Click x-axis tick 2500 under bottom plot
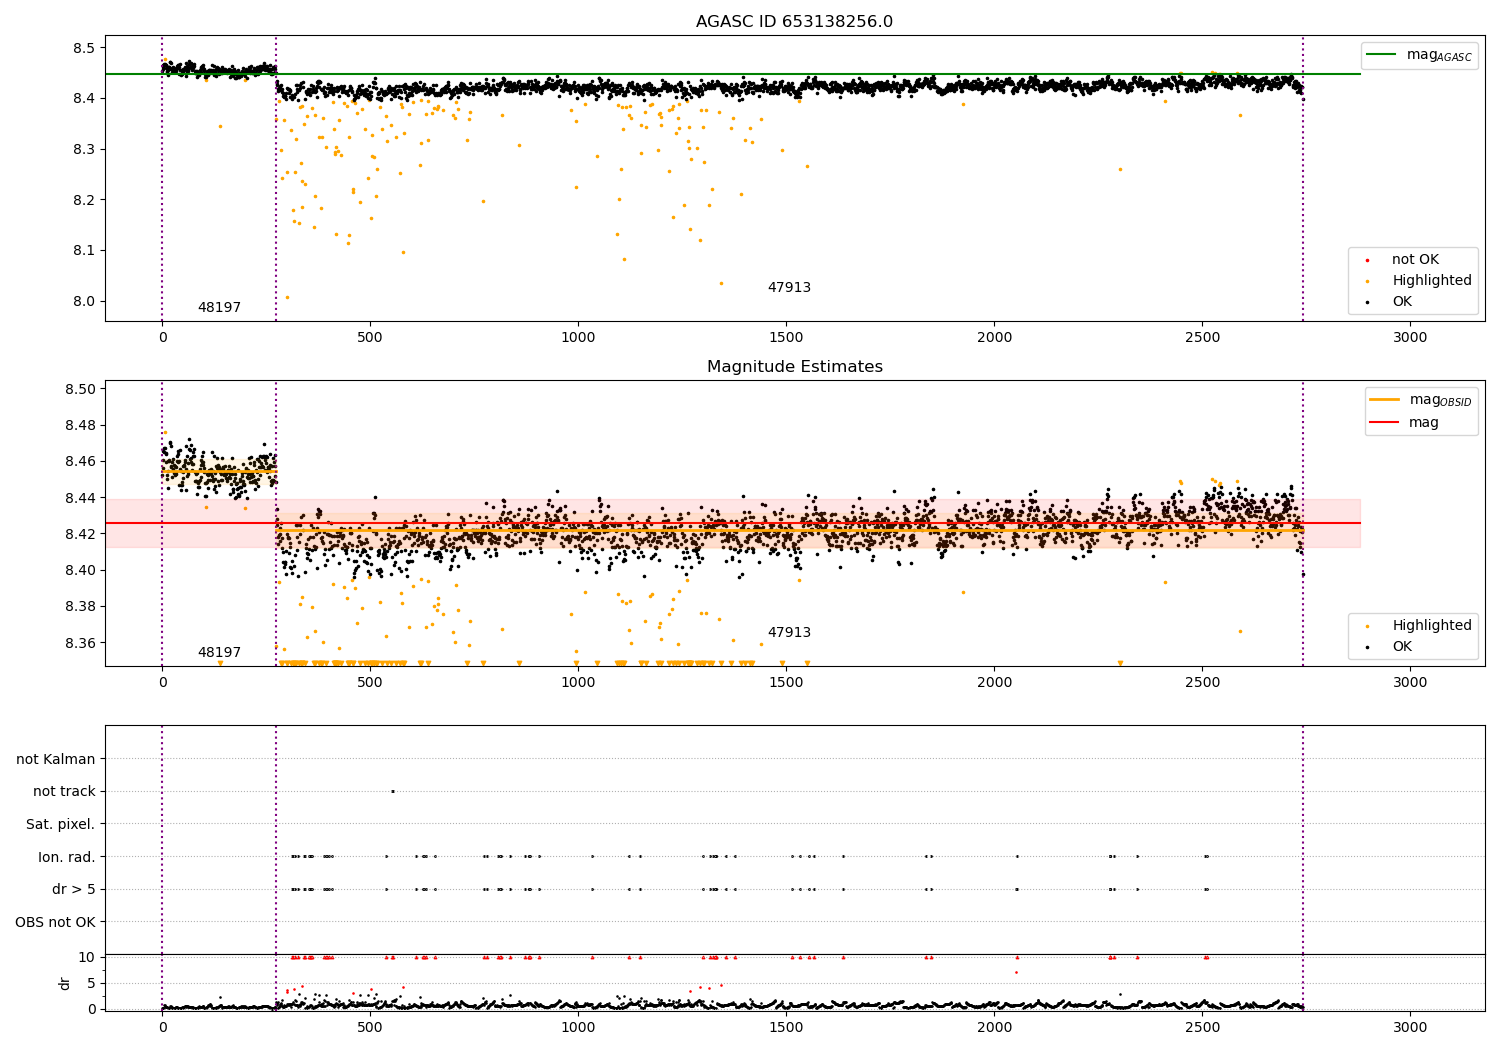 point(1202,1027)
